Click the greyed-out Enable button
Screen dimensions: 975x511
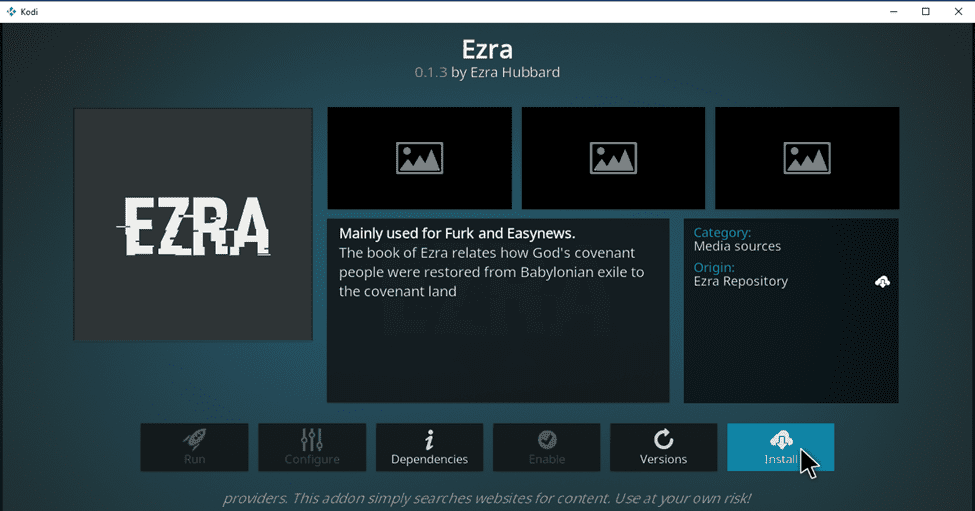[x=547, y=447]
